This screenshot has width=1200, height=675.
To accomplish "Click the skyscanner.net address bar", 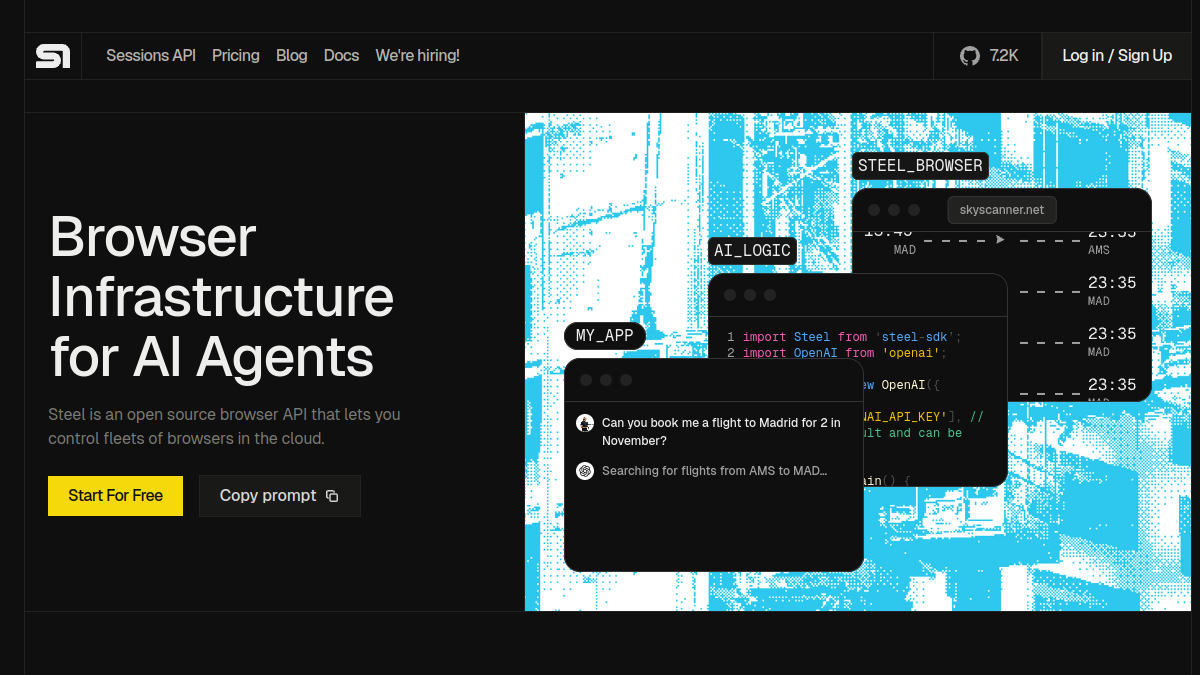I will pyautogui.click(x=1002, y=210).
